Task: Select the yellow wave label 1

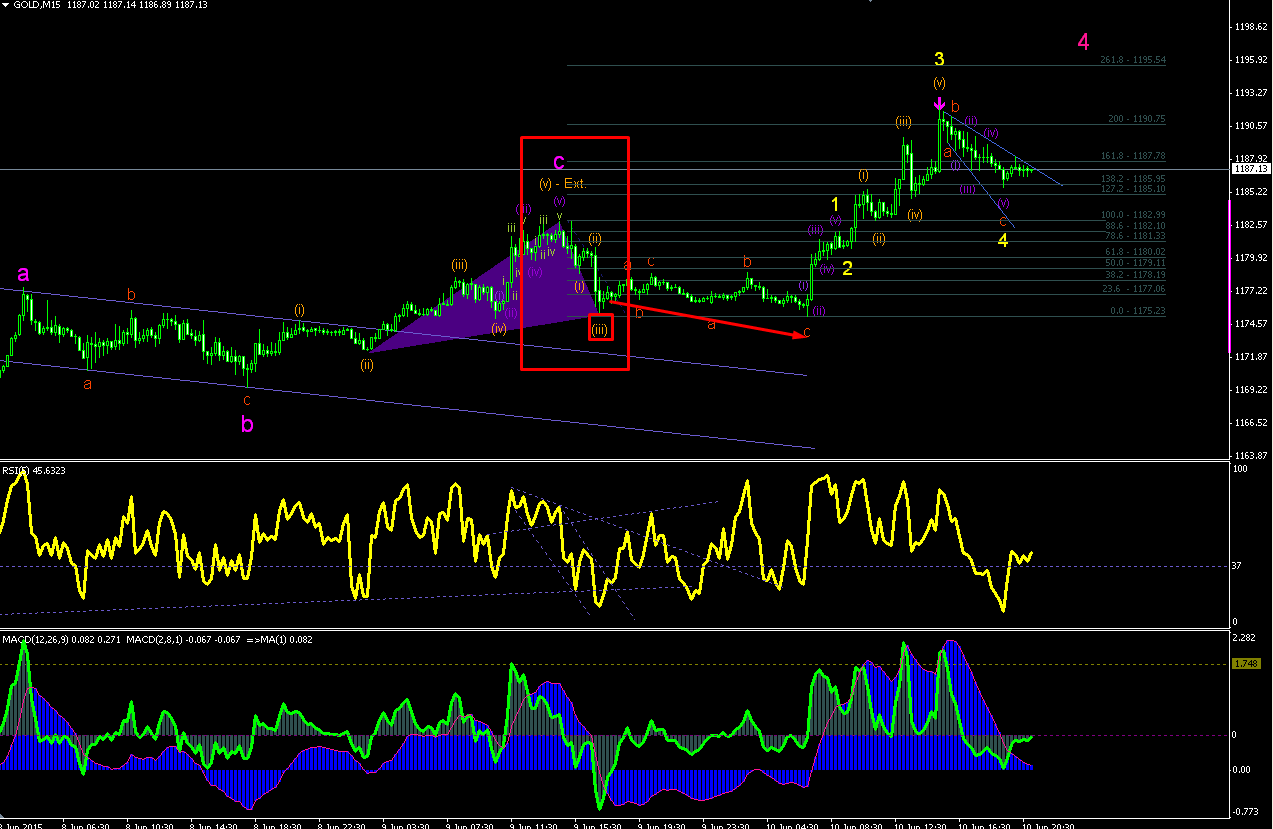Action: point(835,204)
